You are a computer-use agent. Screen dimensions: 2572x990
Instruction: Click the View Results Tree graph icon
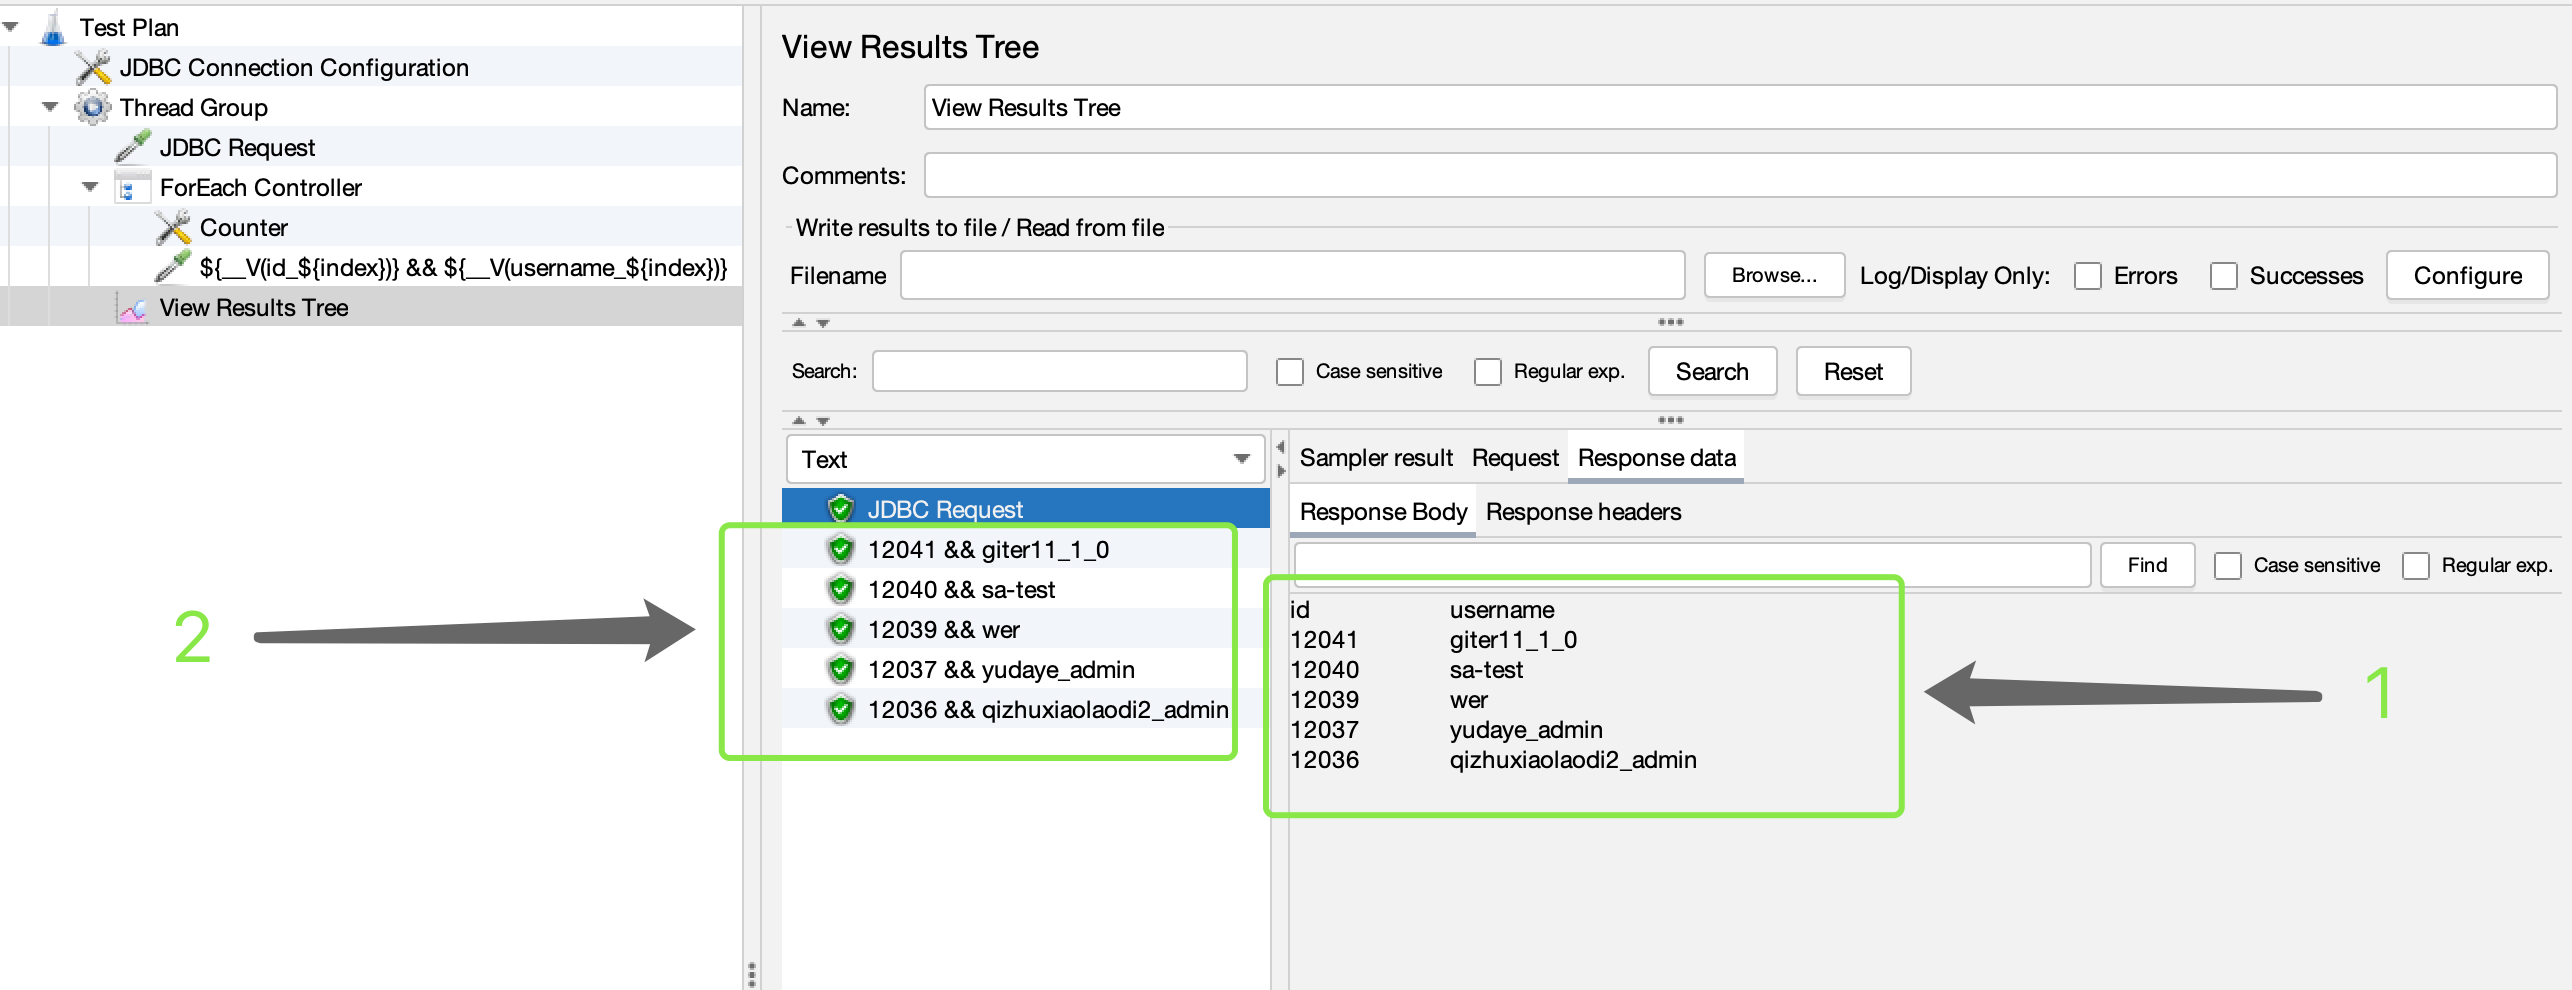coord(132,308)
